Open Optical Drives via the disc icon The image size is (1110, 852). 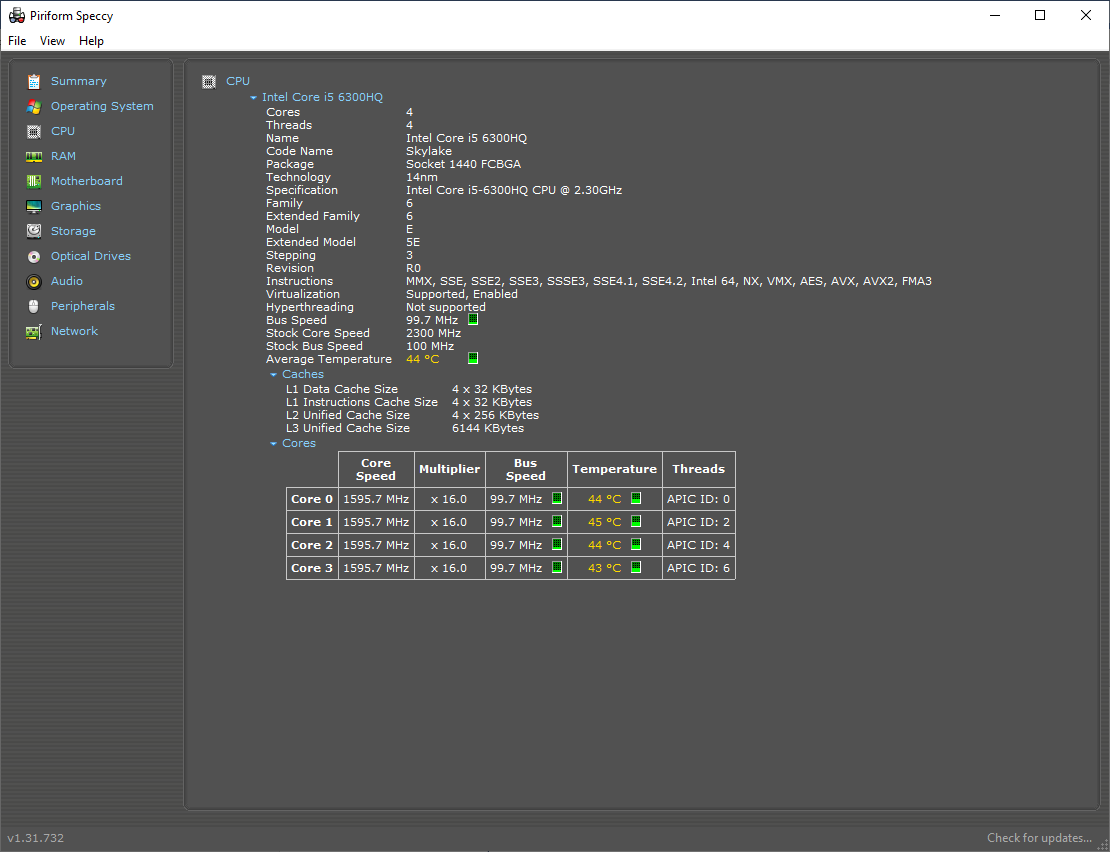34,256
